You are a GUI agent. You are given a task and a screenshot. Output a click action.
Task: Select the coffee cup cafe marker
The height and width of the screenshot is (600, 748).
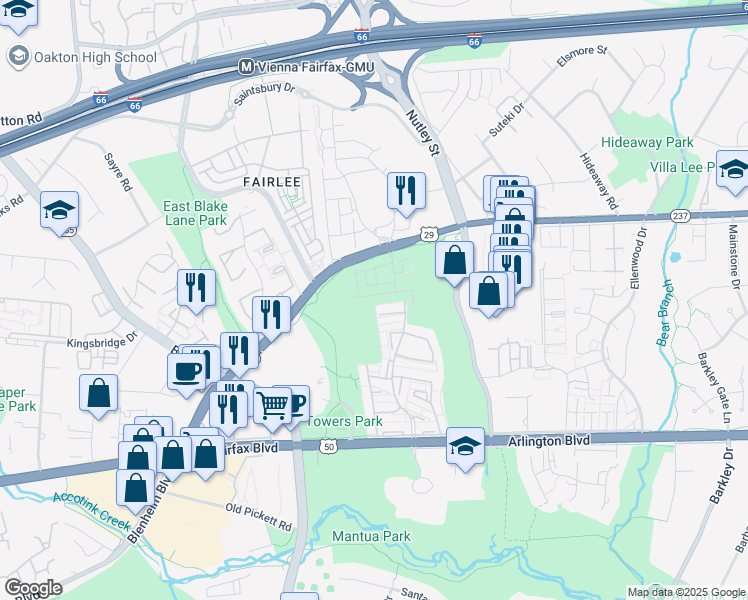point(187,372)
